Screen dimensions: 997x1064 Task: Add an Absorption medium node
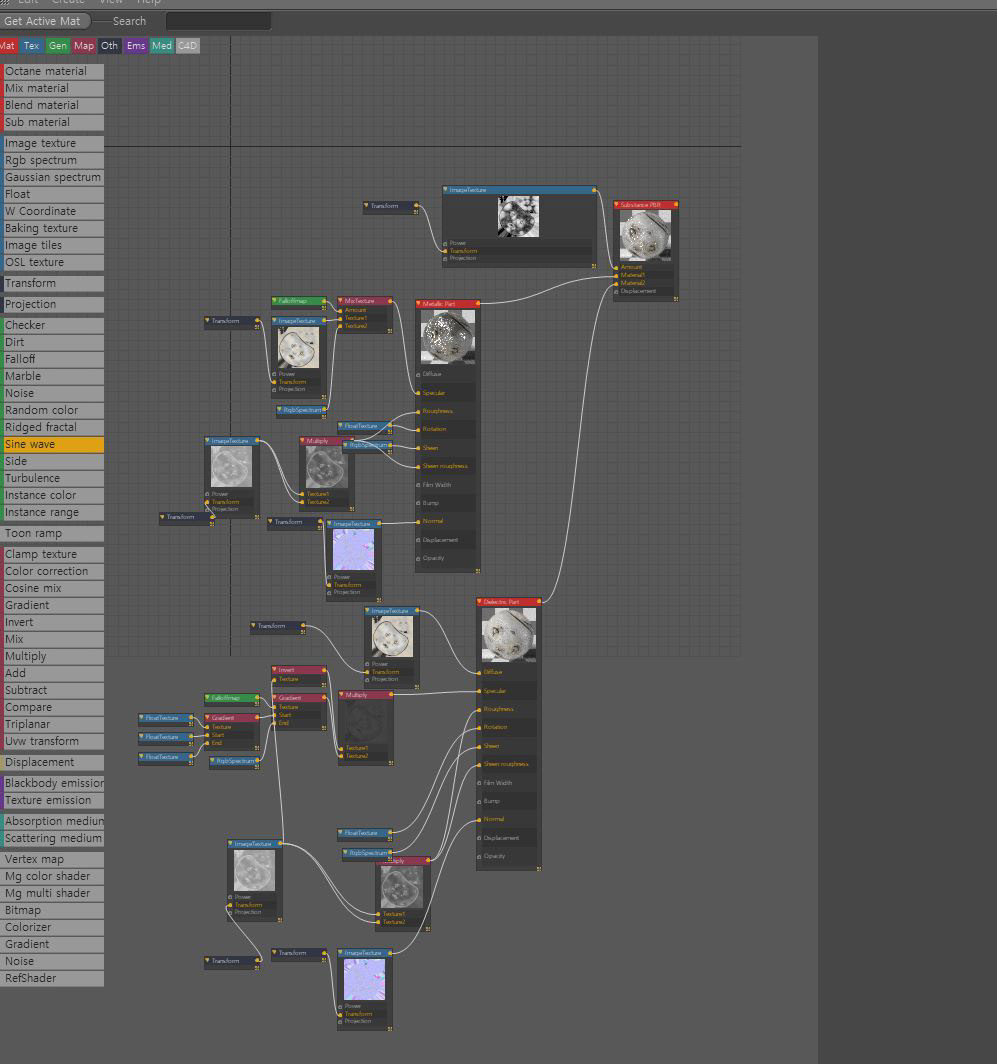[x=52, y=821]
